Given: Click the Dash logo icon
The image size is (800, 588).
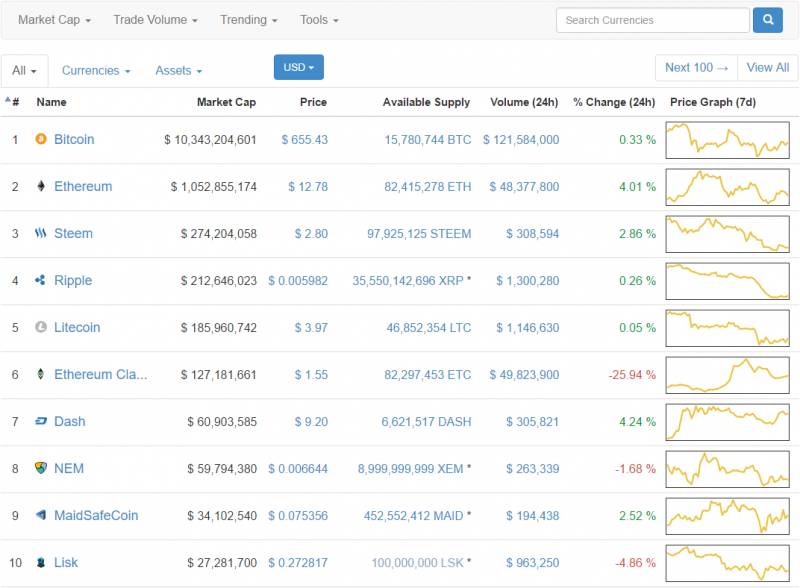Looking at the screenshot, I should 41,421.
